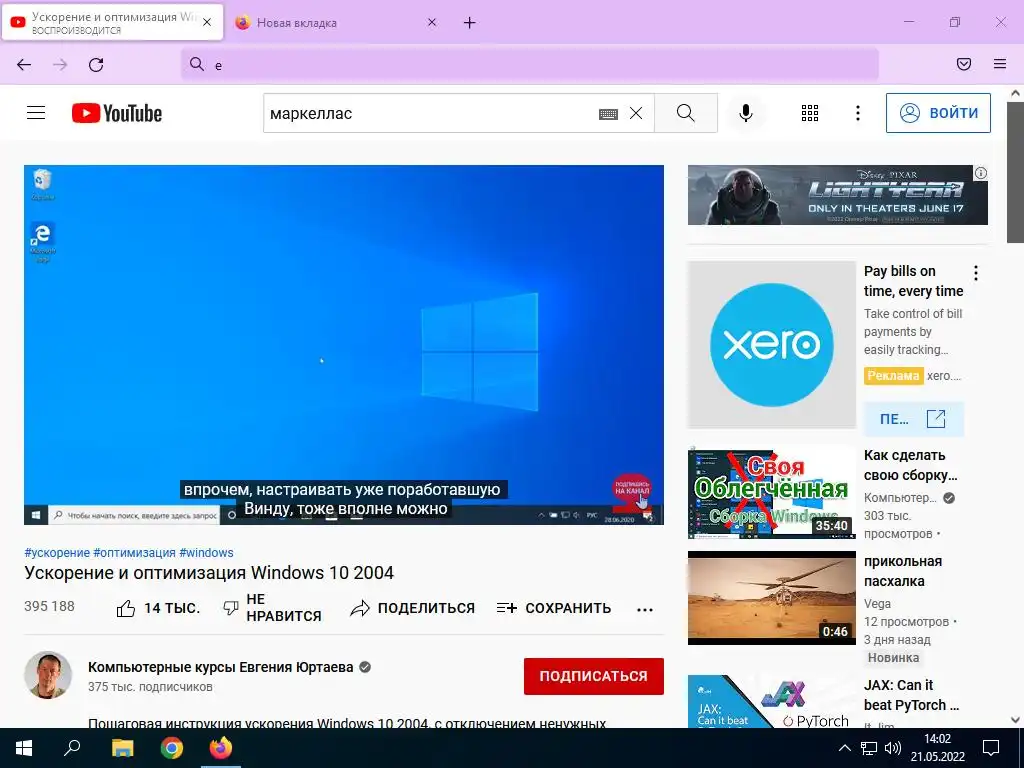
Task: Close the Новая вкладка tab
Action: 432,22
